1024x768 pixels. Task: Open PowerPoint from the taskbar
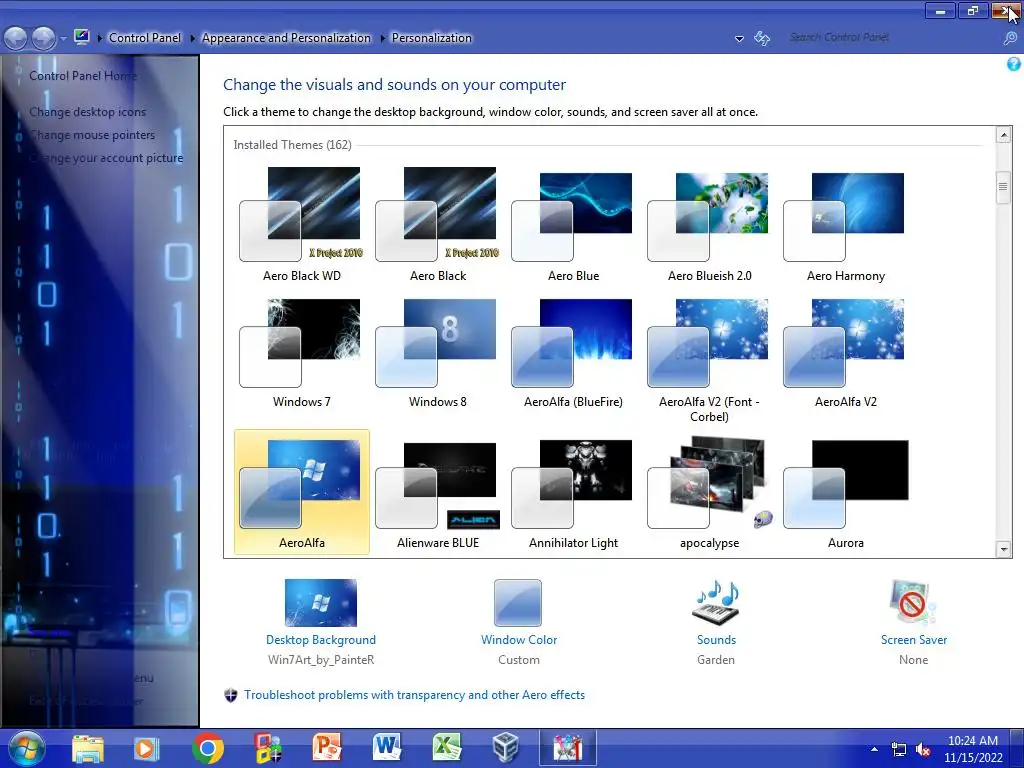[x=327, y=748]
